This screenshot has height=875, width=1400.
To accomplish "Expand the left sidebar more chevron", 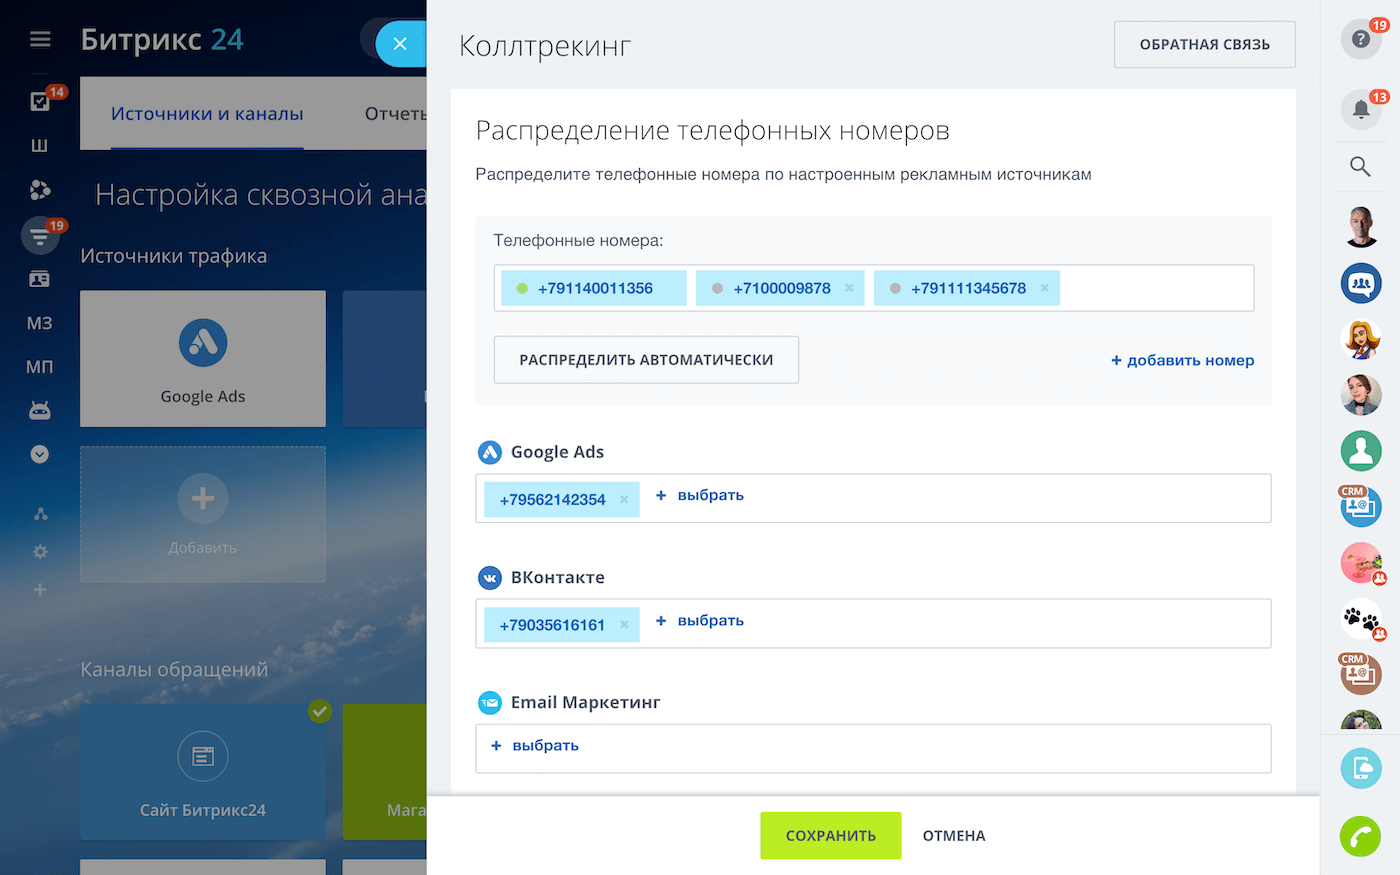I will (40, 454).
